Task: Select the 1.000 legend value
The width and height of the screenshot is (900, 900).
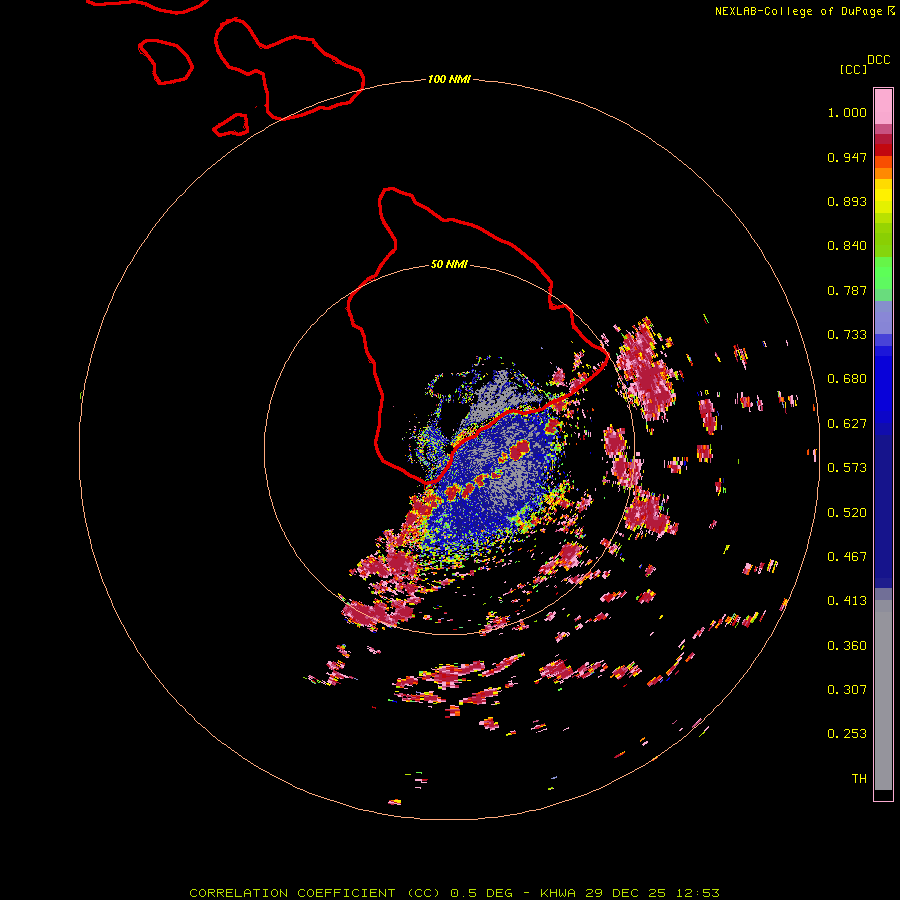Action: (x=847, y=112)
